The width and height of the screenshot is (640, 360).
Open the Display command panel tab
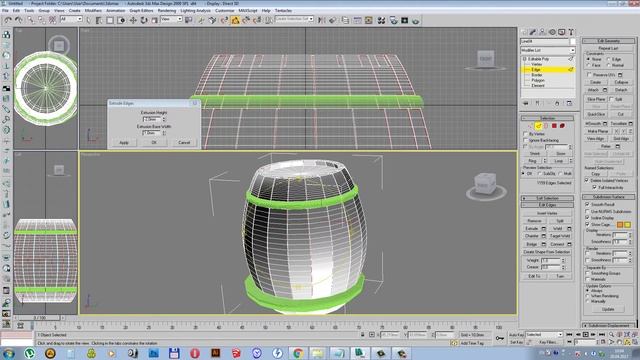pyautogui.click(x=562, y=32)
